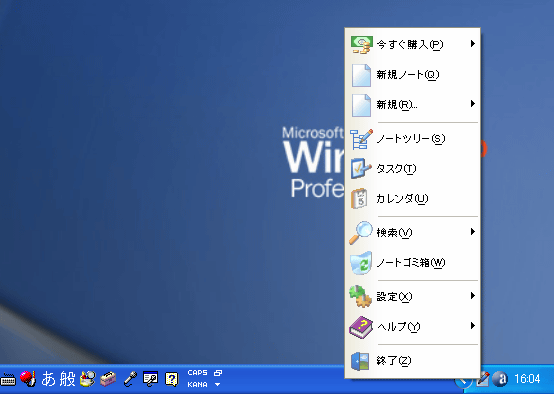Open language bar options down arrow
554x394 pixels.
point(218,384)
